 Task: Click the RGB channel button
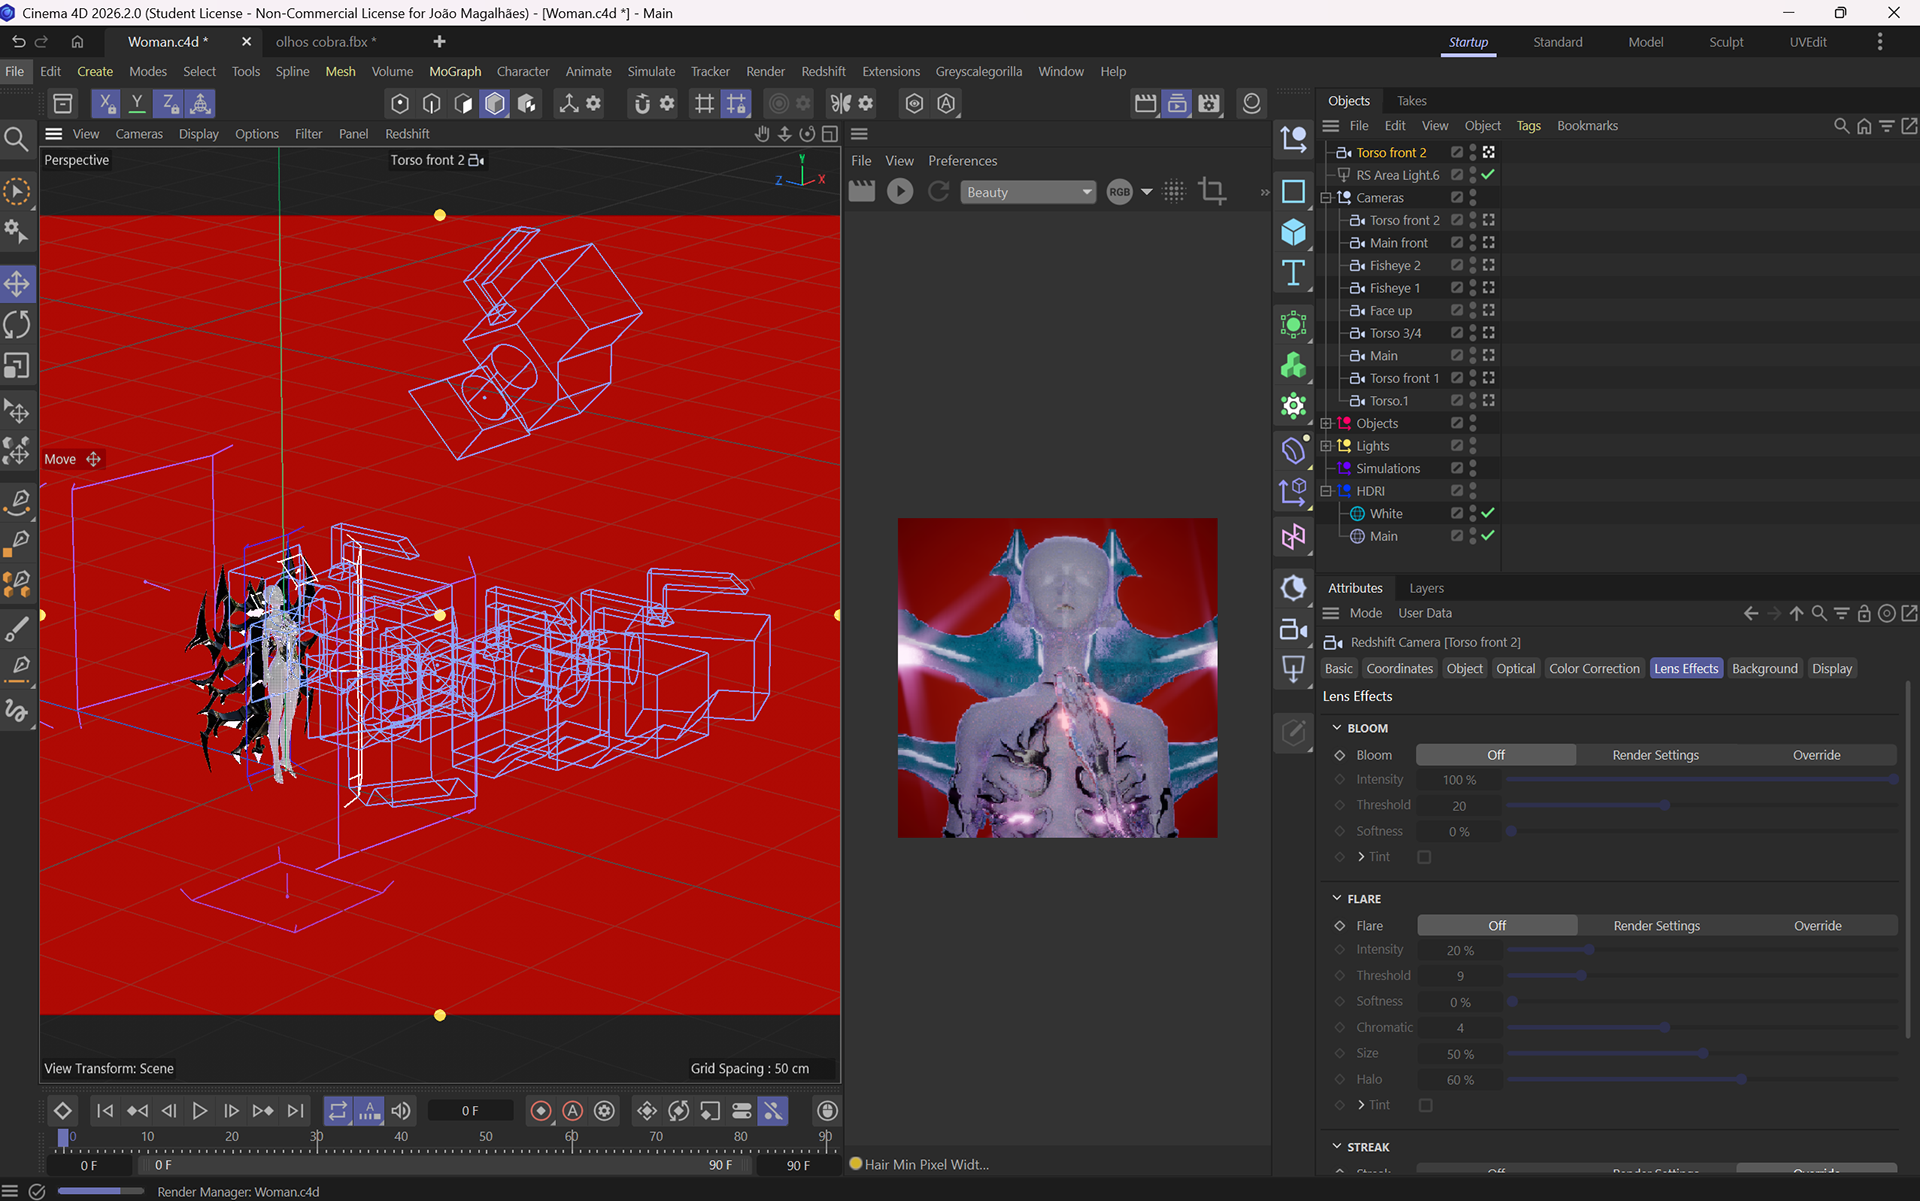[x=1119, y=192]
